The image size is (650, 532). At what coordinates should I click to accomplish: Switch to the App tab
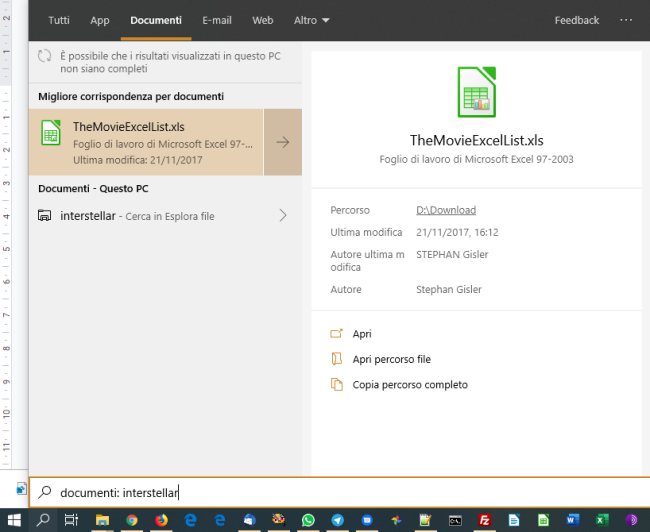pyautogui.click(x=100, y=20)
